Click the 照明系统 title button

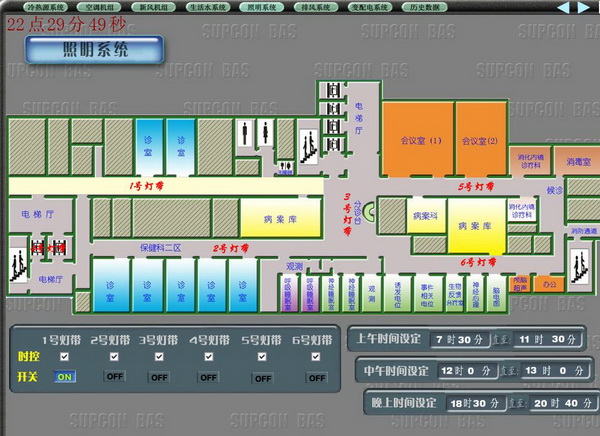click(95, 50)
